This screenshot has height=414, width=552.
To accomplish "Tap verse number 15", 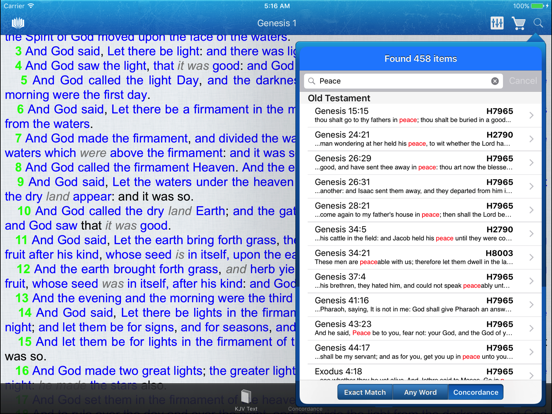I will [x=25, y=342].
